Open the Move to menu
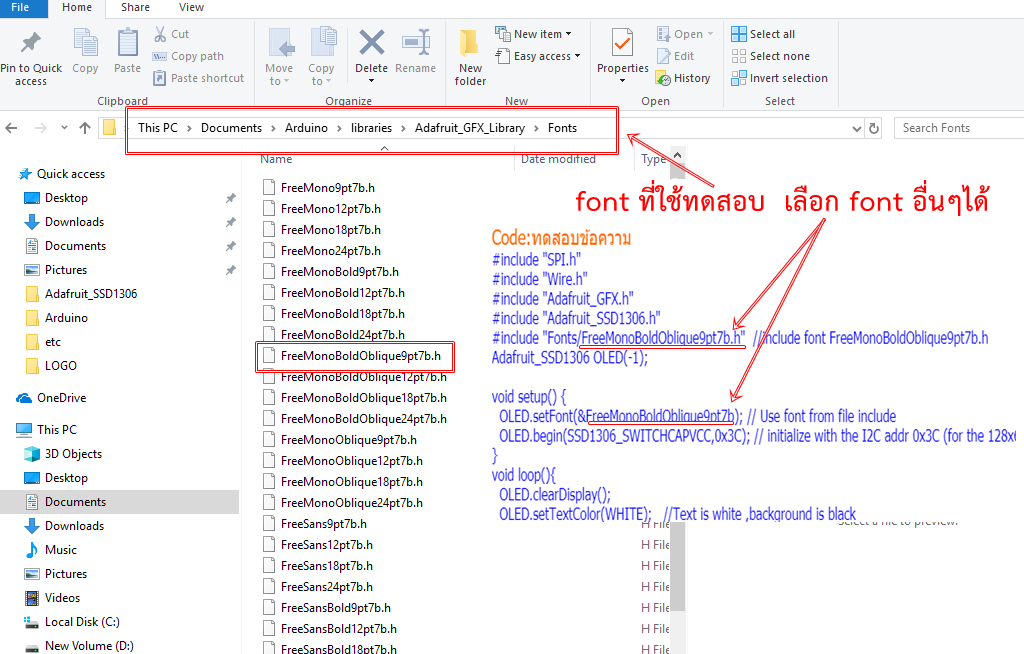This screenshot has width=1024, height=654. click(x=279, y=57)
